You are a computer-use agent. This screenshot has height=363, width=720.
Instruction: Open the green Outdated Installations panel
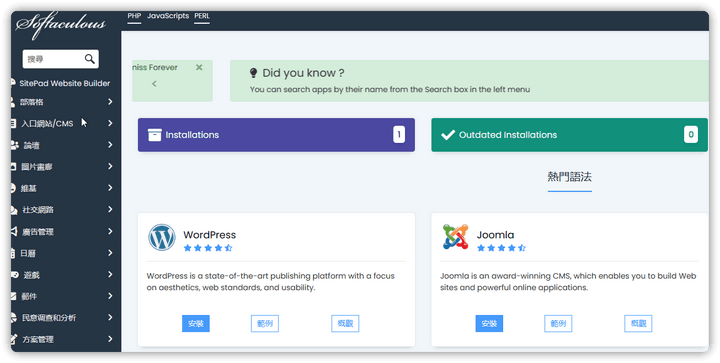pyautogui.click(x=569, y=135)
